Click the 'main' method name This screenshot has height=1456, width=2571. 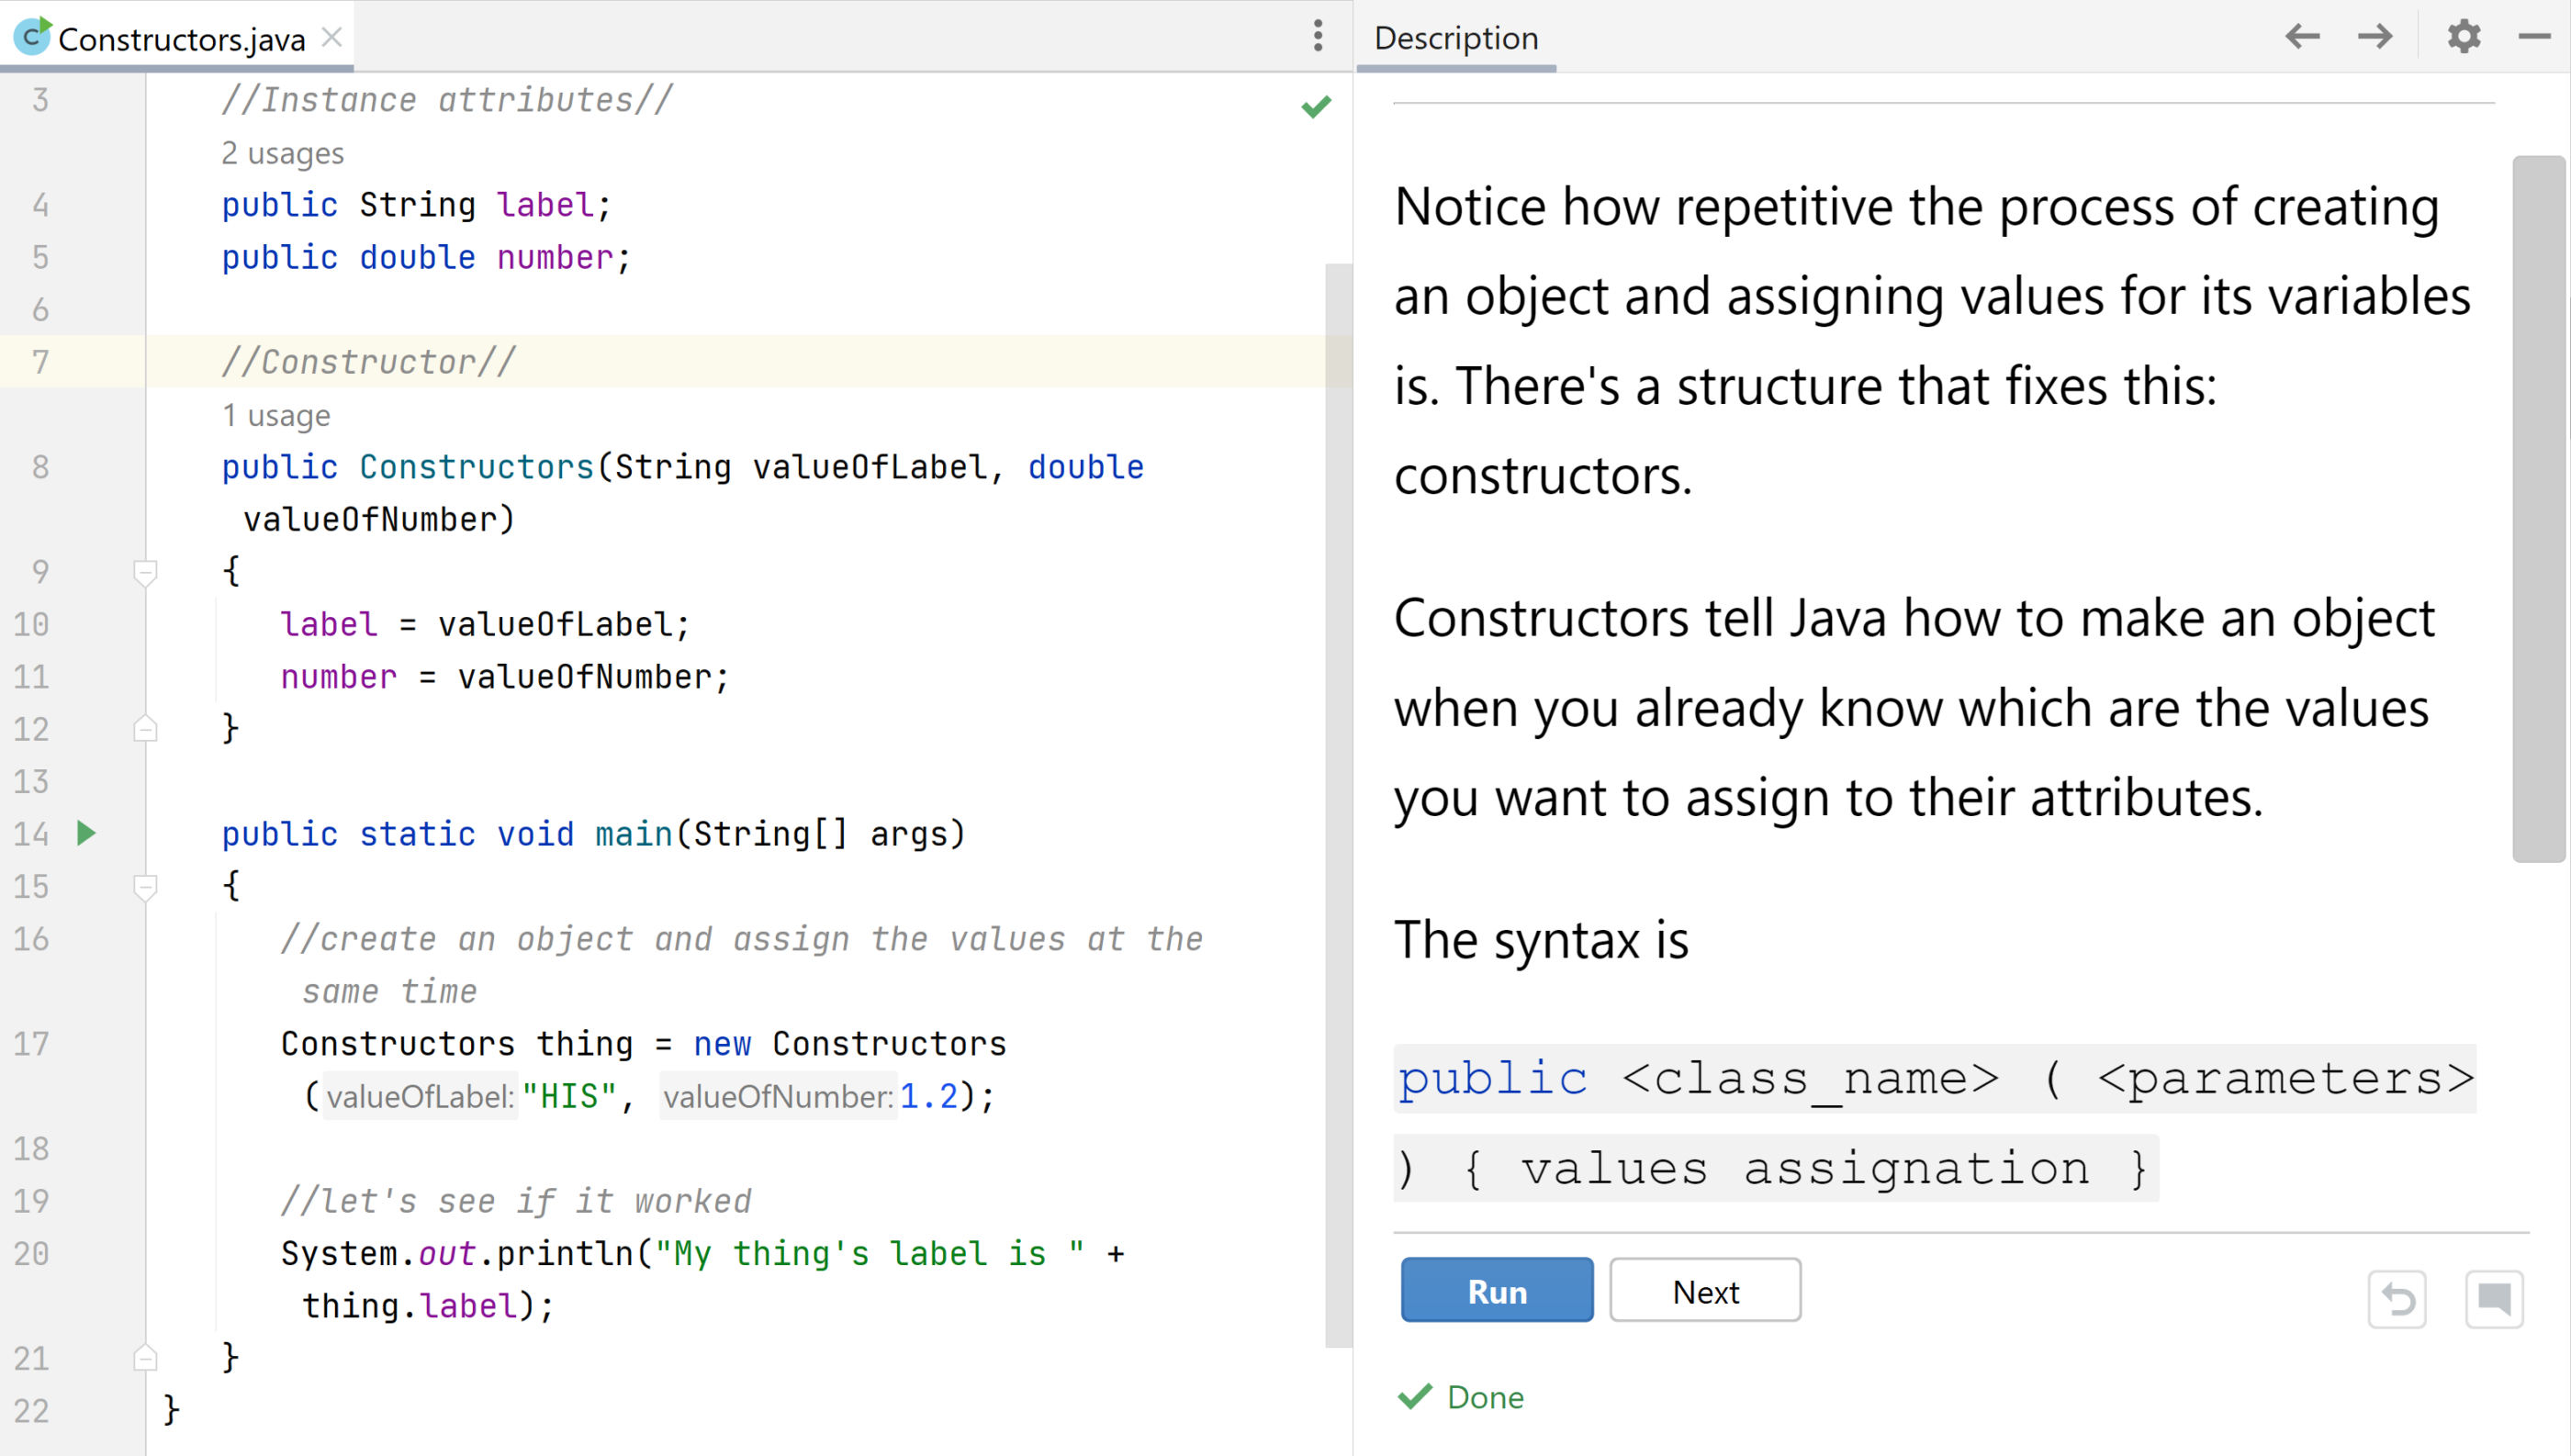(x=633, y=834)
